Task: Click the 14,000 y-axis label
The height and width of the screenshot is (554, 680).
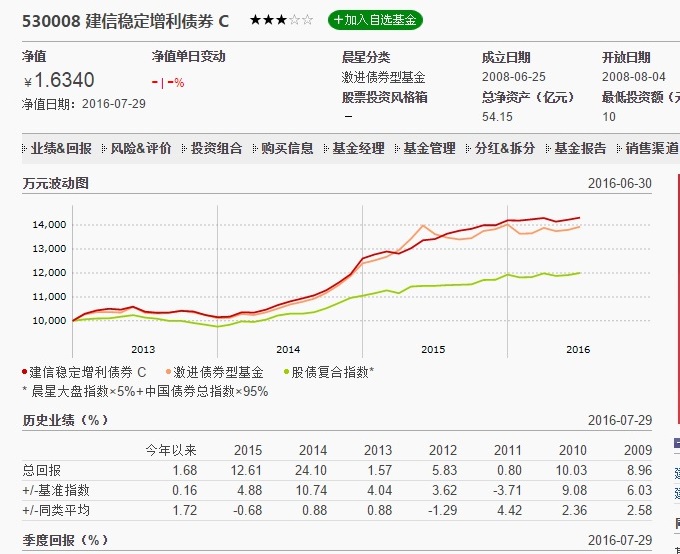Action: [x=49, y=225]
